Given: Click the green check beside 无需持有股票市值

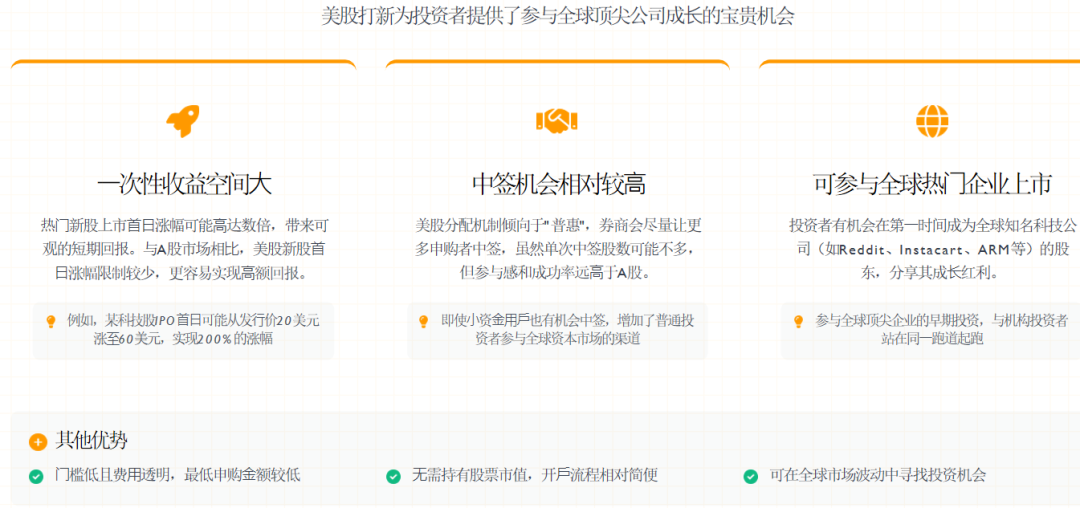Looking at the screenshot, I should click(x=393, y=476).
